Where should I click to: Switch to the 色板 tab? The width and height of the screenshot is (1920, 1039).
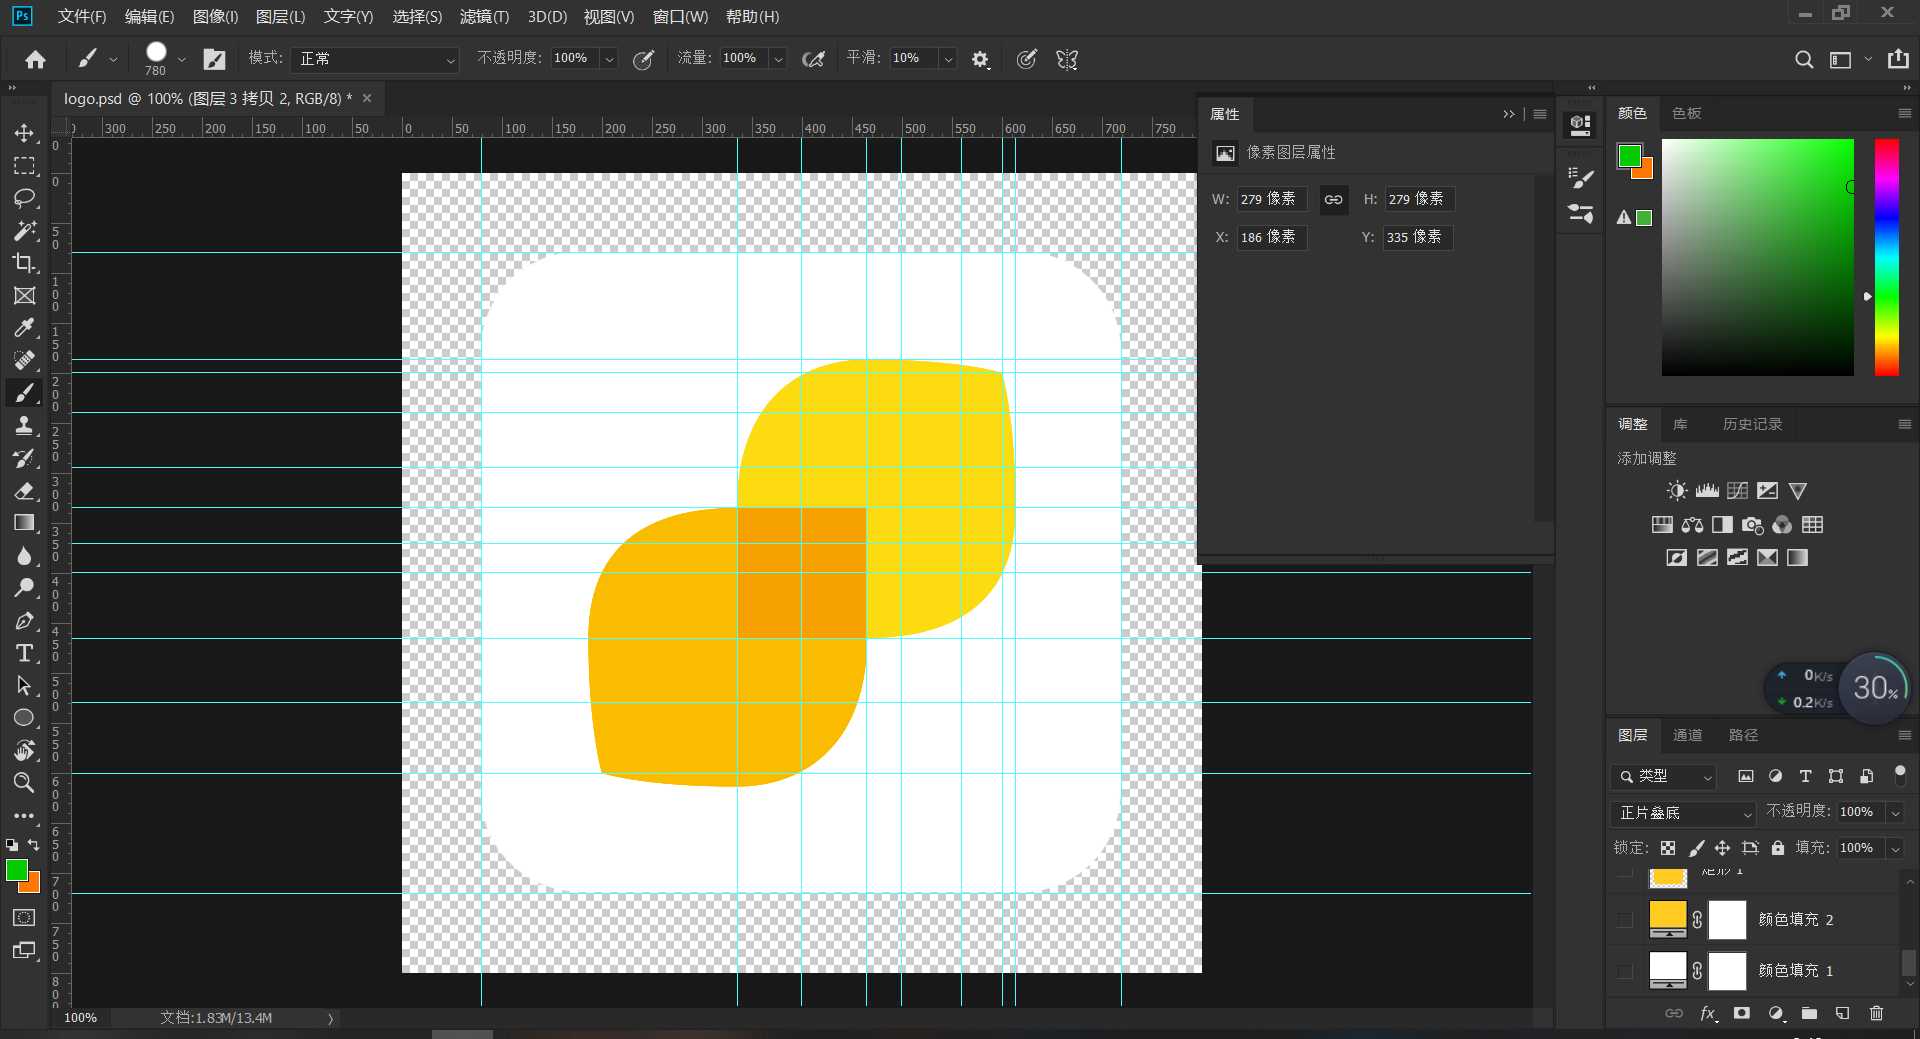(x=1686, y=113)
